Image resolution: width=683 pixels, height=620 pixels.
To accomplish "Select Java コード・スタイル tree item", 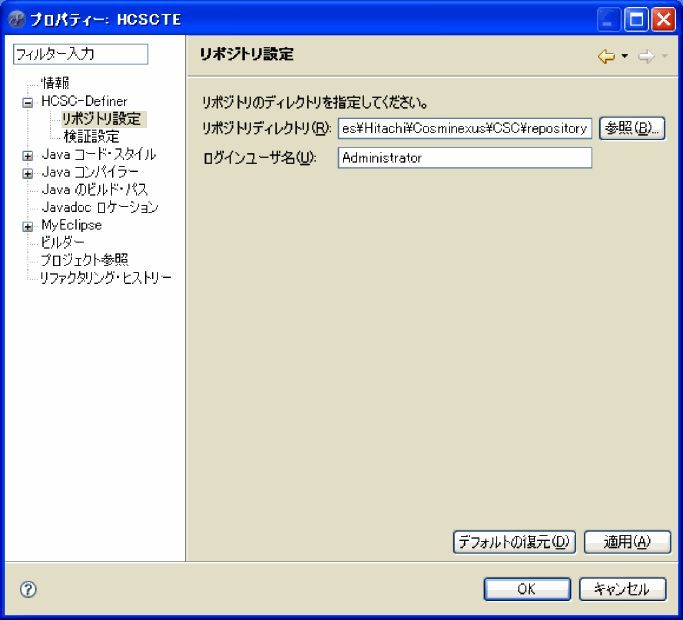I will 99,154.
